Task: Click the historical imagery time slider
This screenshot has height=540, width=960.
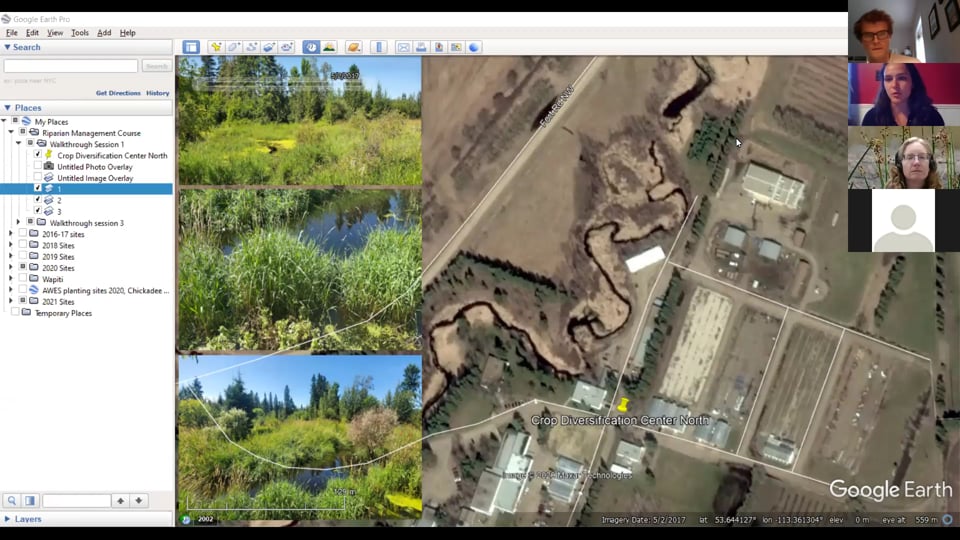Action: tap(279, 84)
